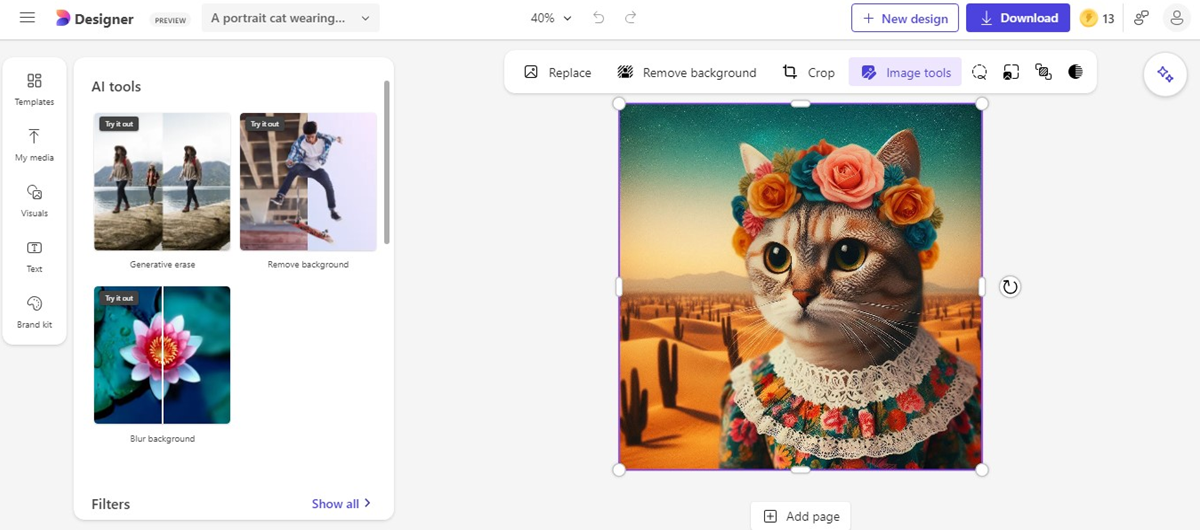
Task: Click the Generative erase label
Action: click(x=162, y=265)
